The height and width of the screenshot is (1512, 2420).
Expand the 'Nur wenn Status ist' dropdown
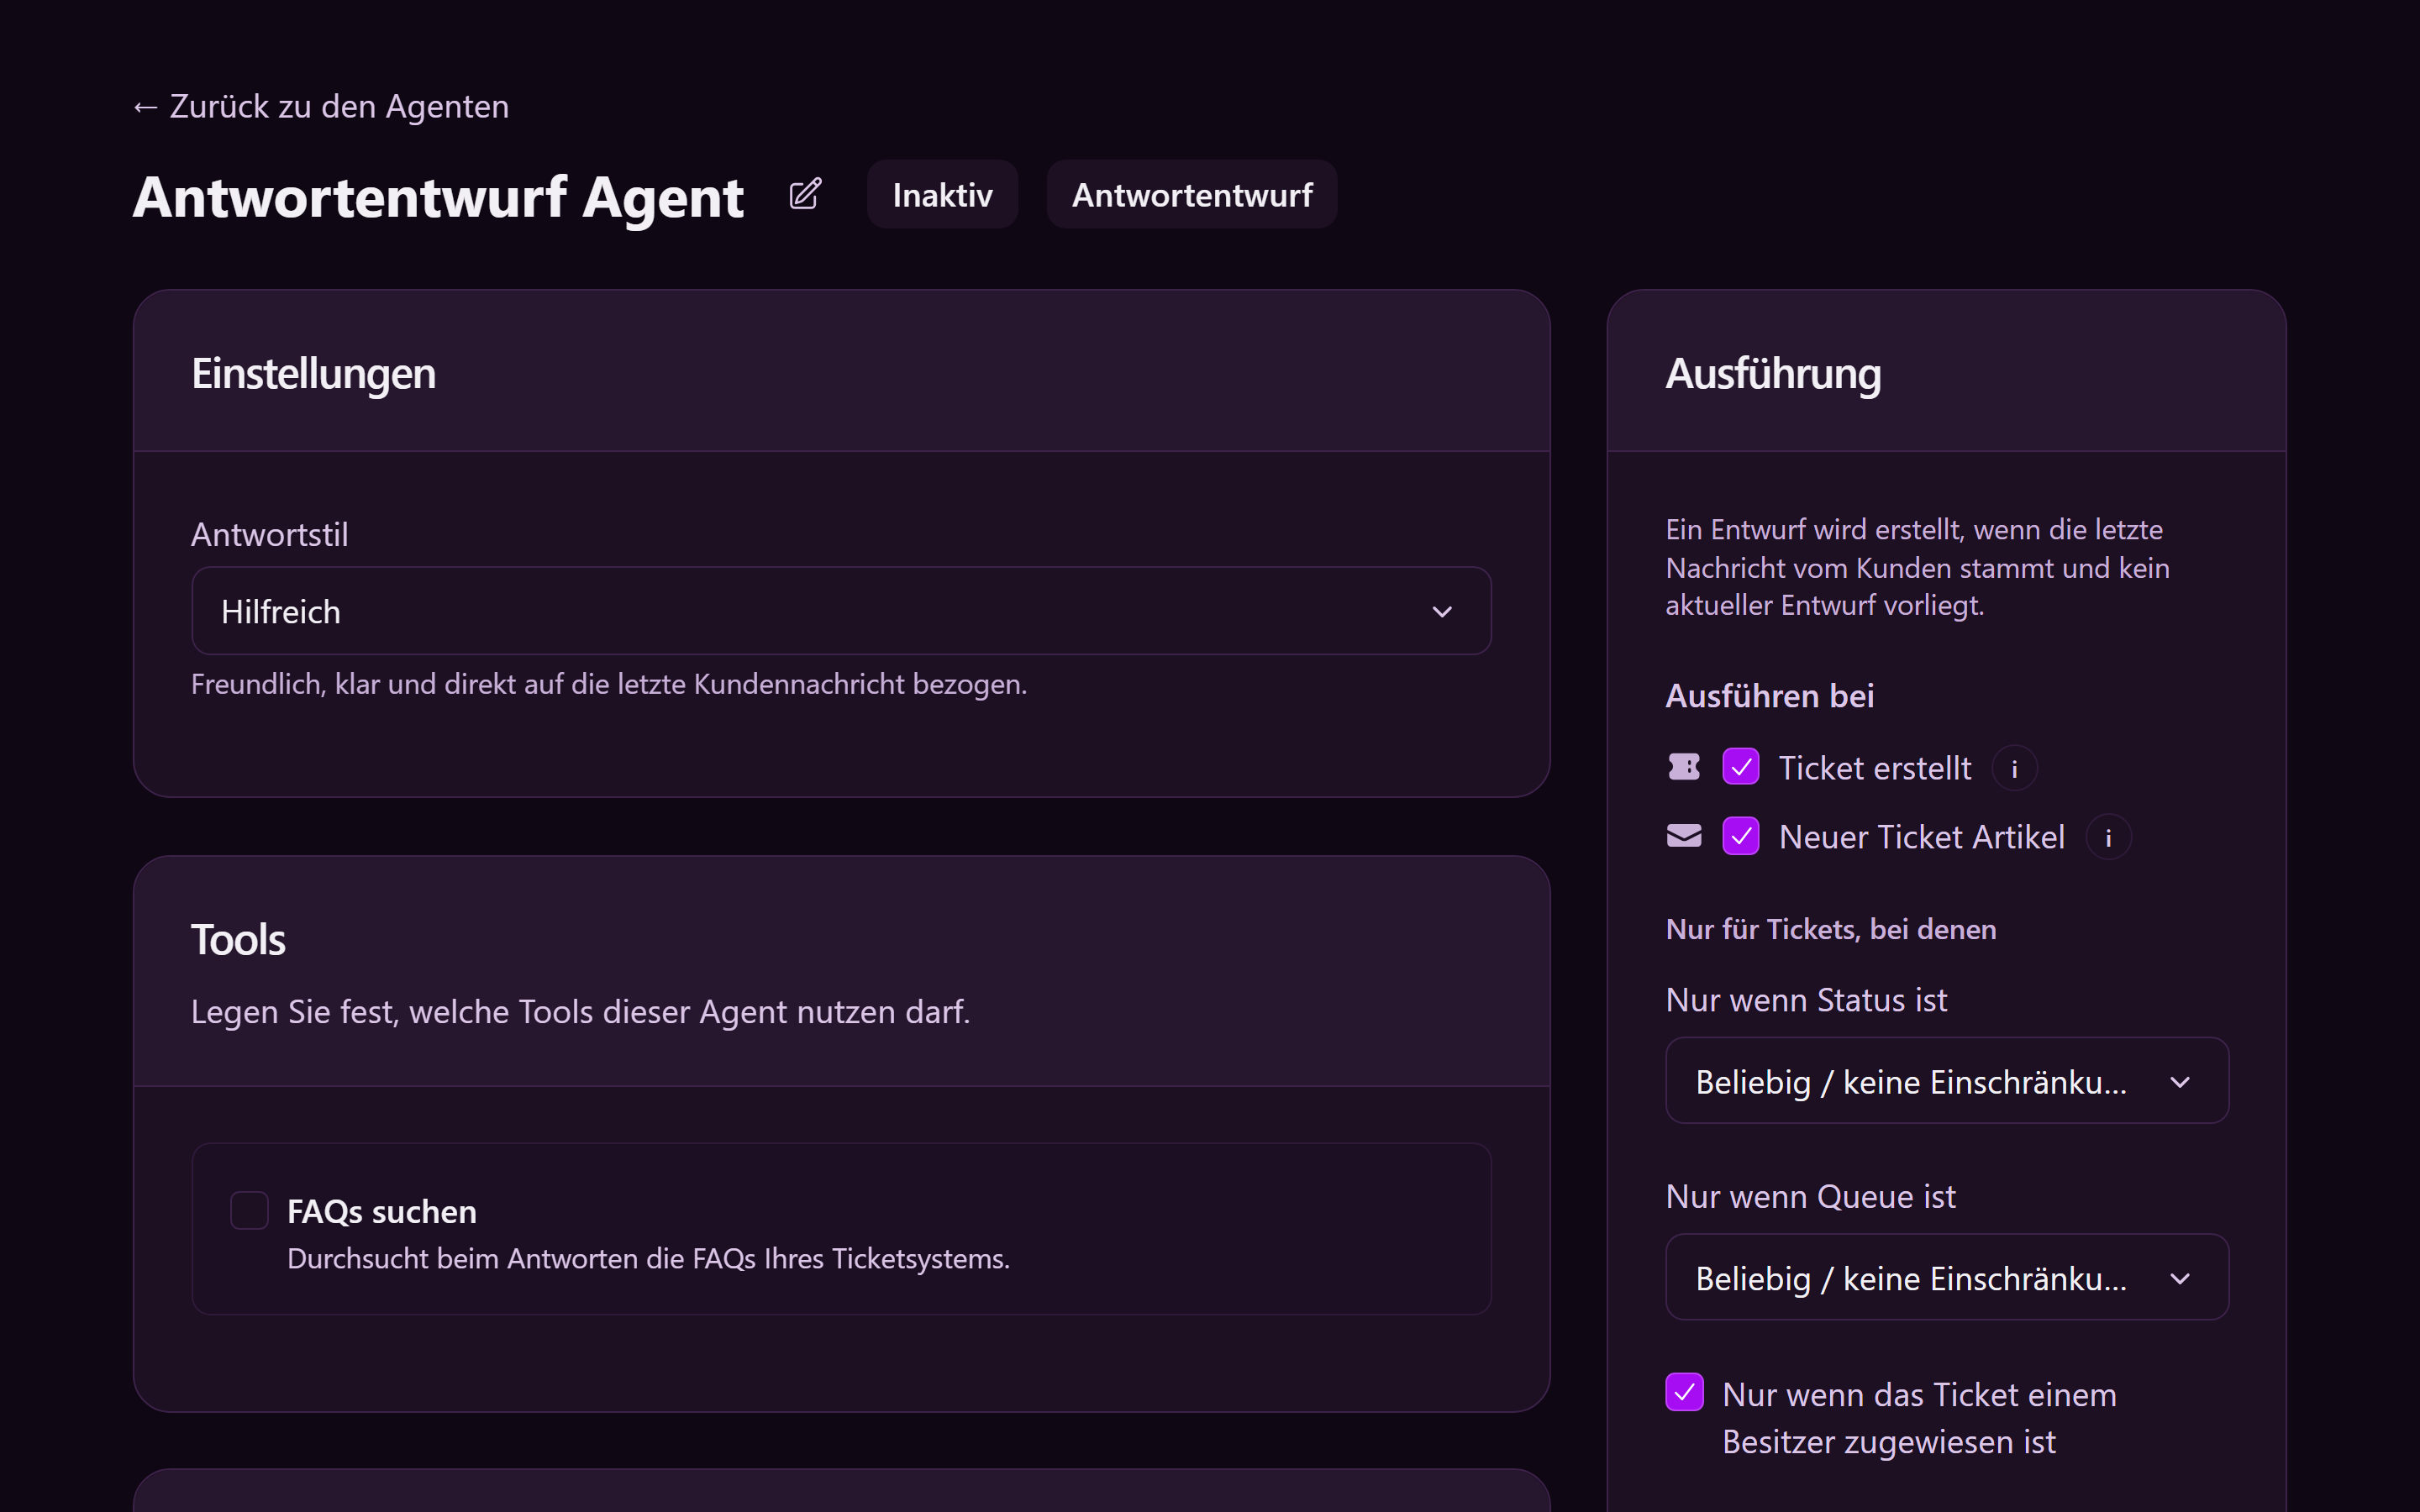pyautogui.click(x=1946, y=1081)
